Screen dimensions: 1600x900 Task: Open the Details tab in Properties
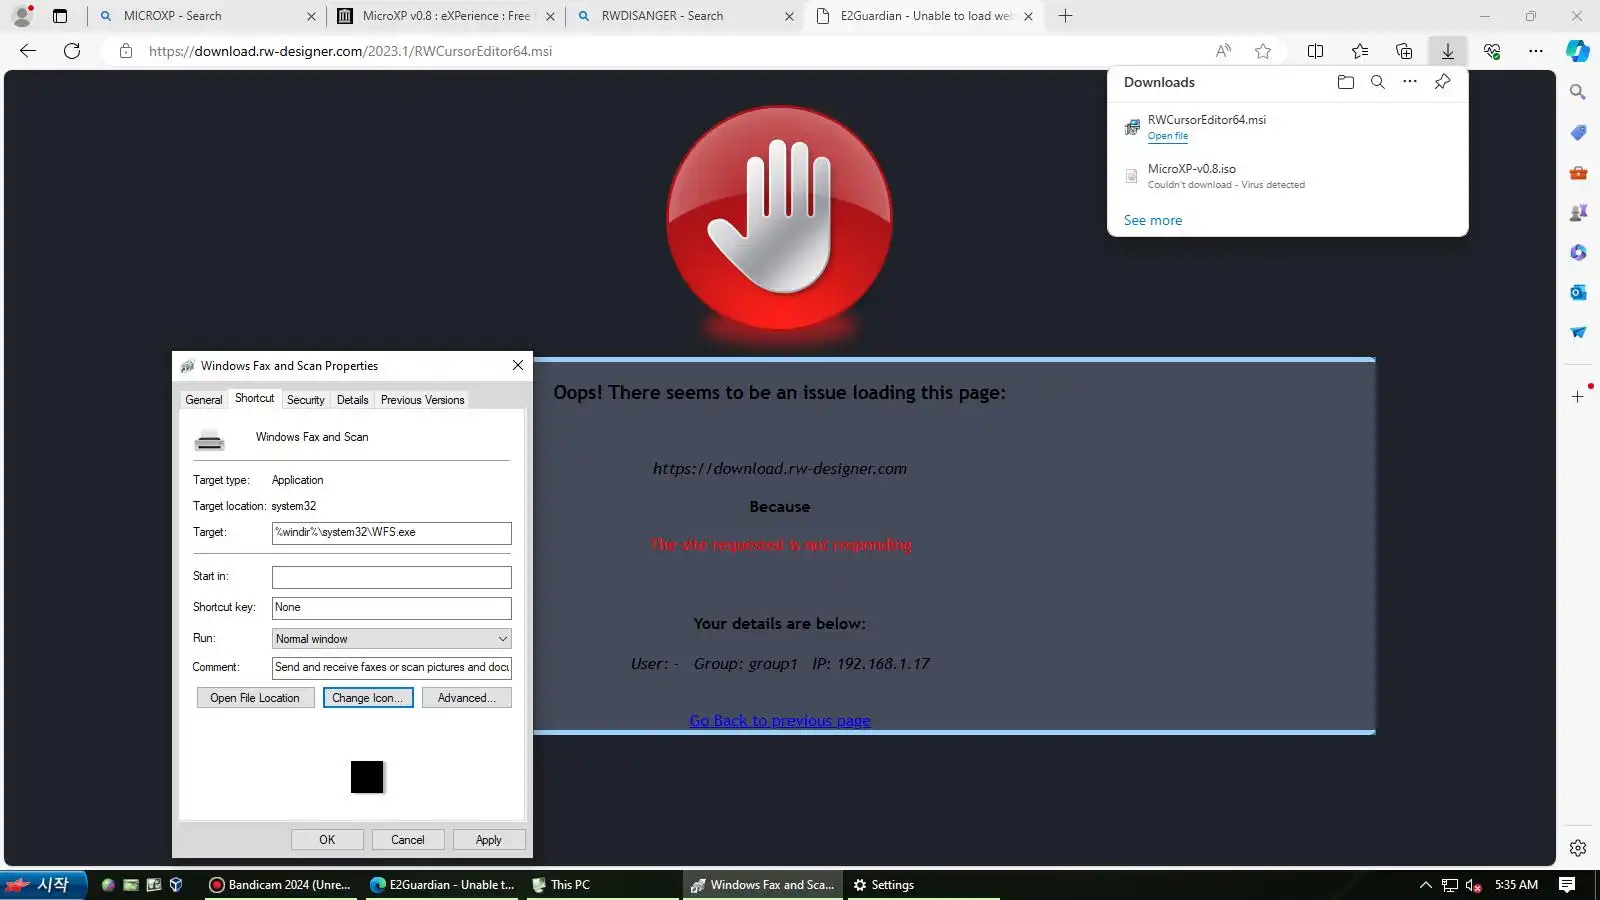[353, 400]
